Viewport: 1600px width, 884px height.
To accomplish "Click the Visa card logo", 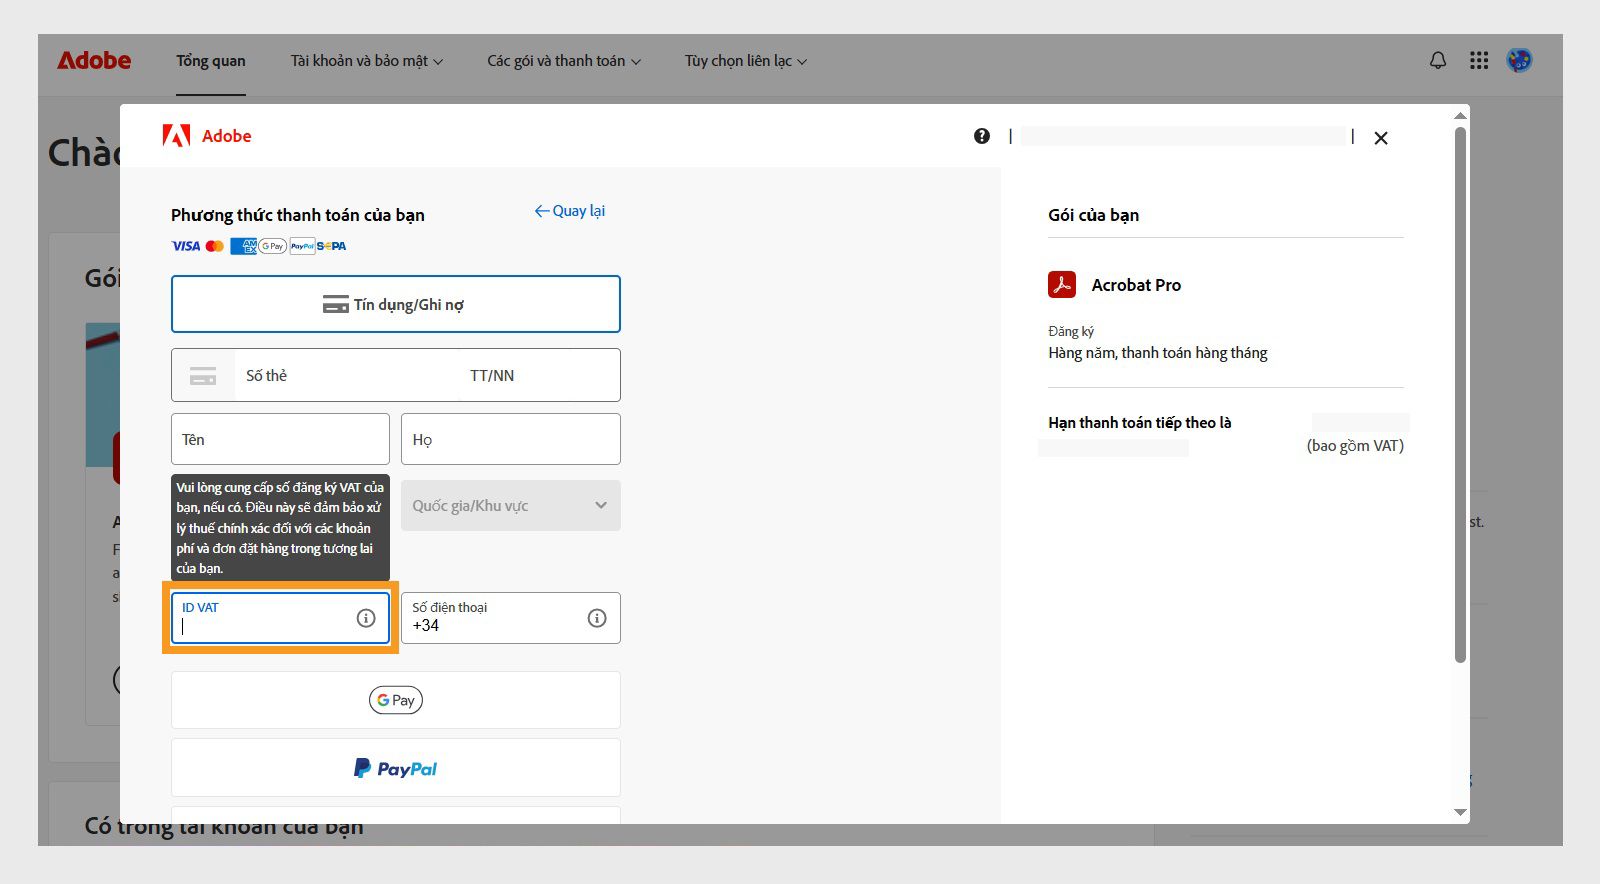I will pyautogui.click(x=186, y=246).
